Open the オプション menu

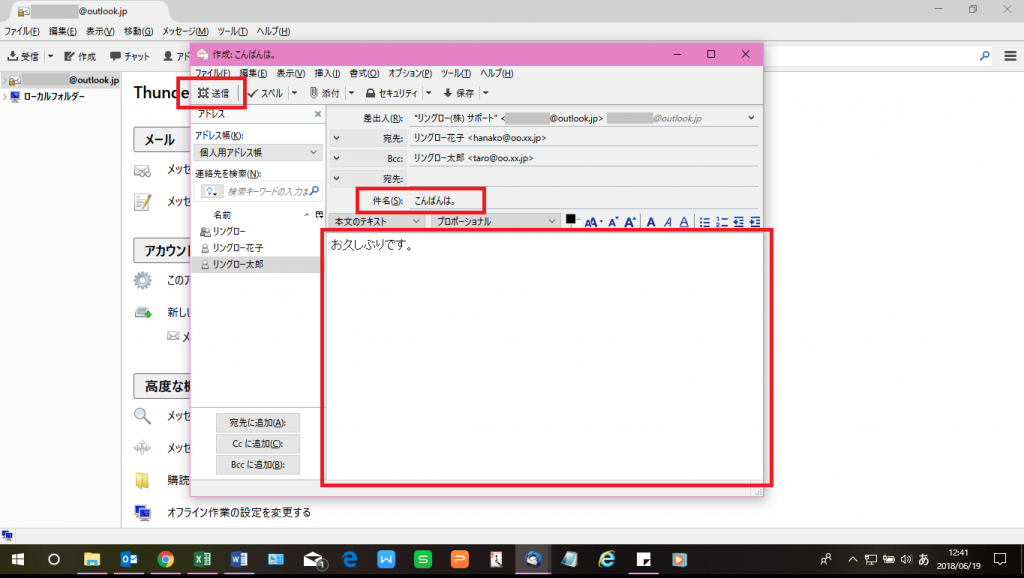(x=408, y=74)
